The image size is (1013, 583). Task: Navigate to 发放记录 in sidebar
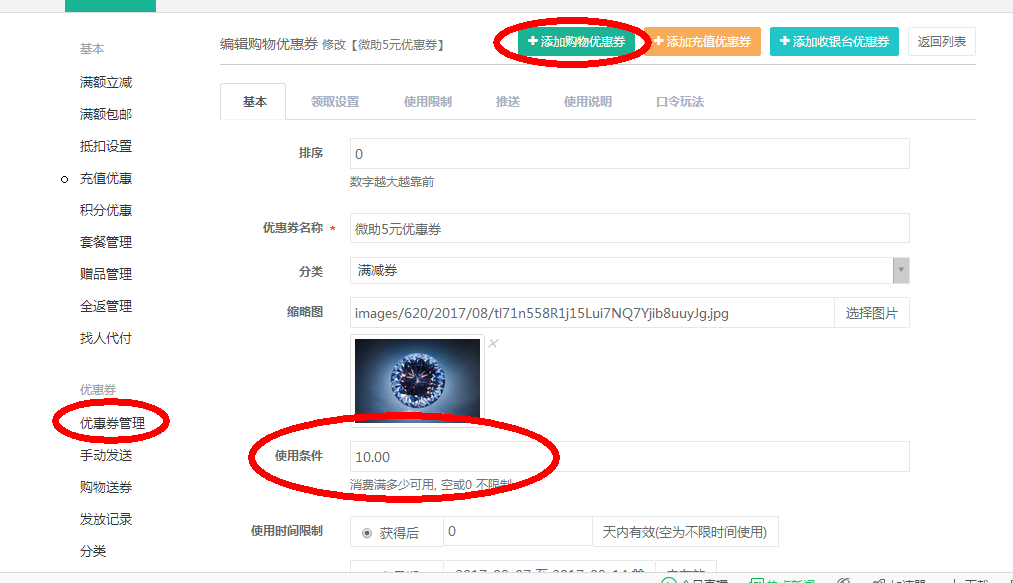106,519
